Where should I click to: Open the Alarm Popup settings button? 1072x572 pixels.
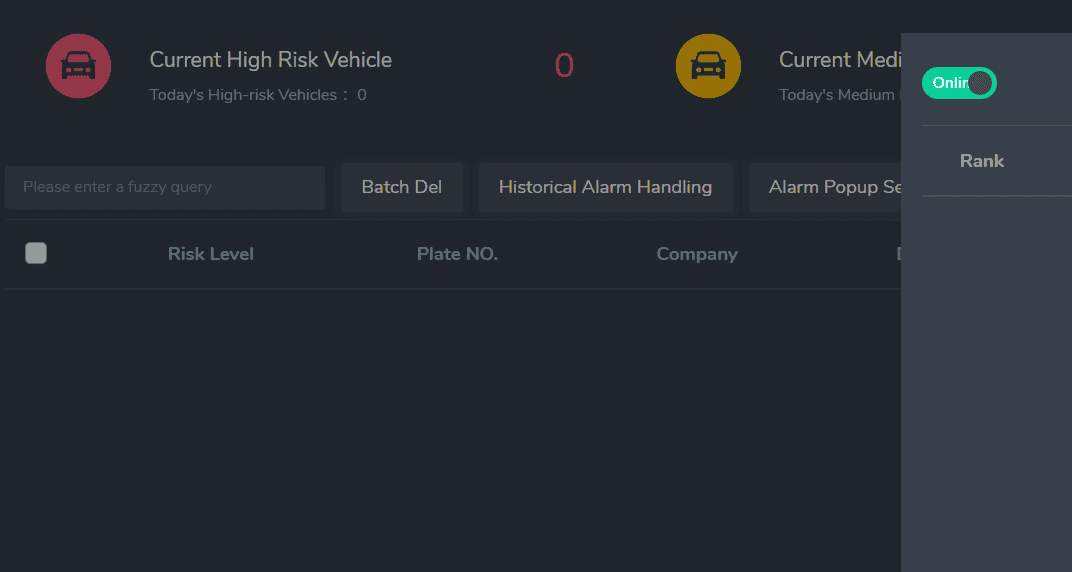(825, 187)
